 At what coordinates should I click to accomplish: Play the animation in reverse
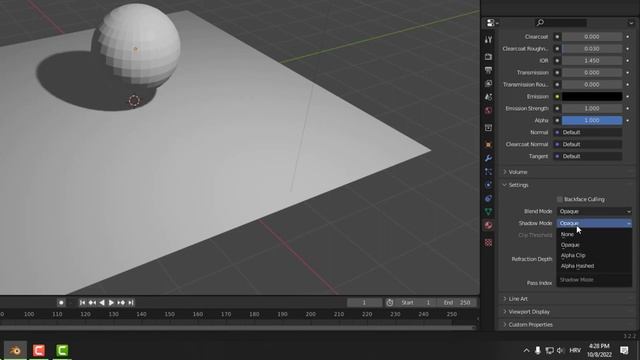coord(102,302)
